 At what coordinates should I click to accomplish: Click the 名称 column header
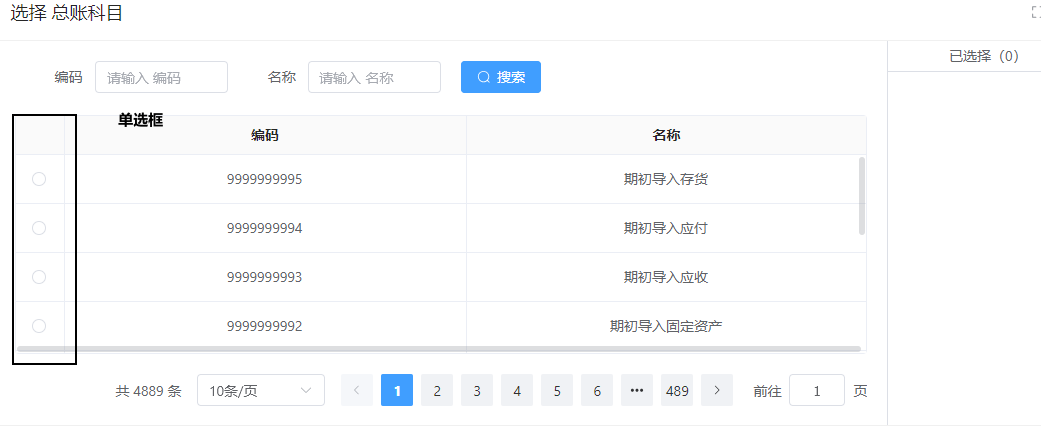tap(666, 135)
